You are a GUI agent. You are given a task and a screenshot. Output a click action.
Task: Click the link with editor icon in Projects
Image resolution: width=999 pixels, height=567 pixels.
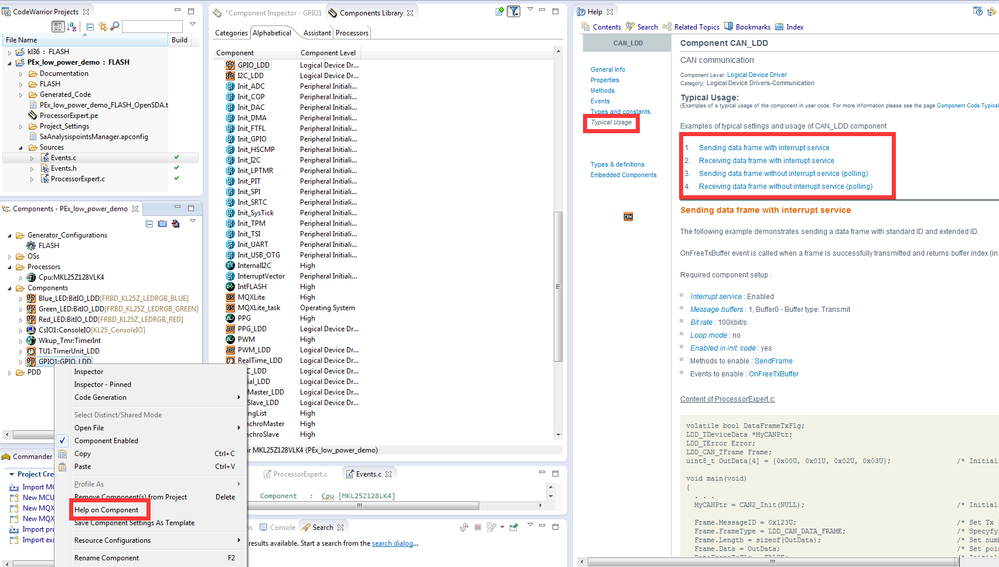coord(103,26)
